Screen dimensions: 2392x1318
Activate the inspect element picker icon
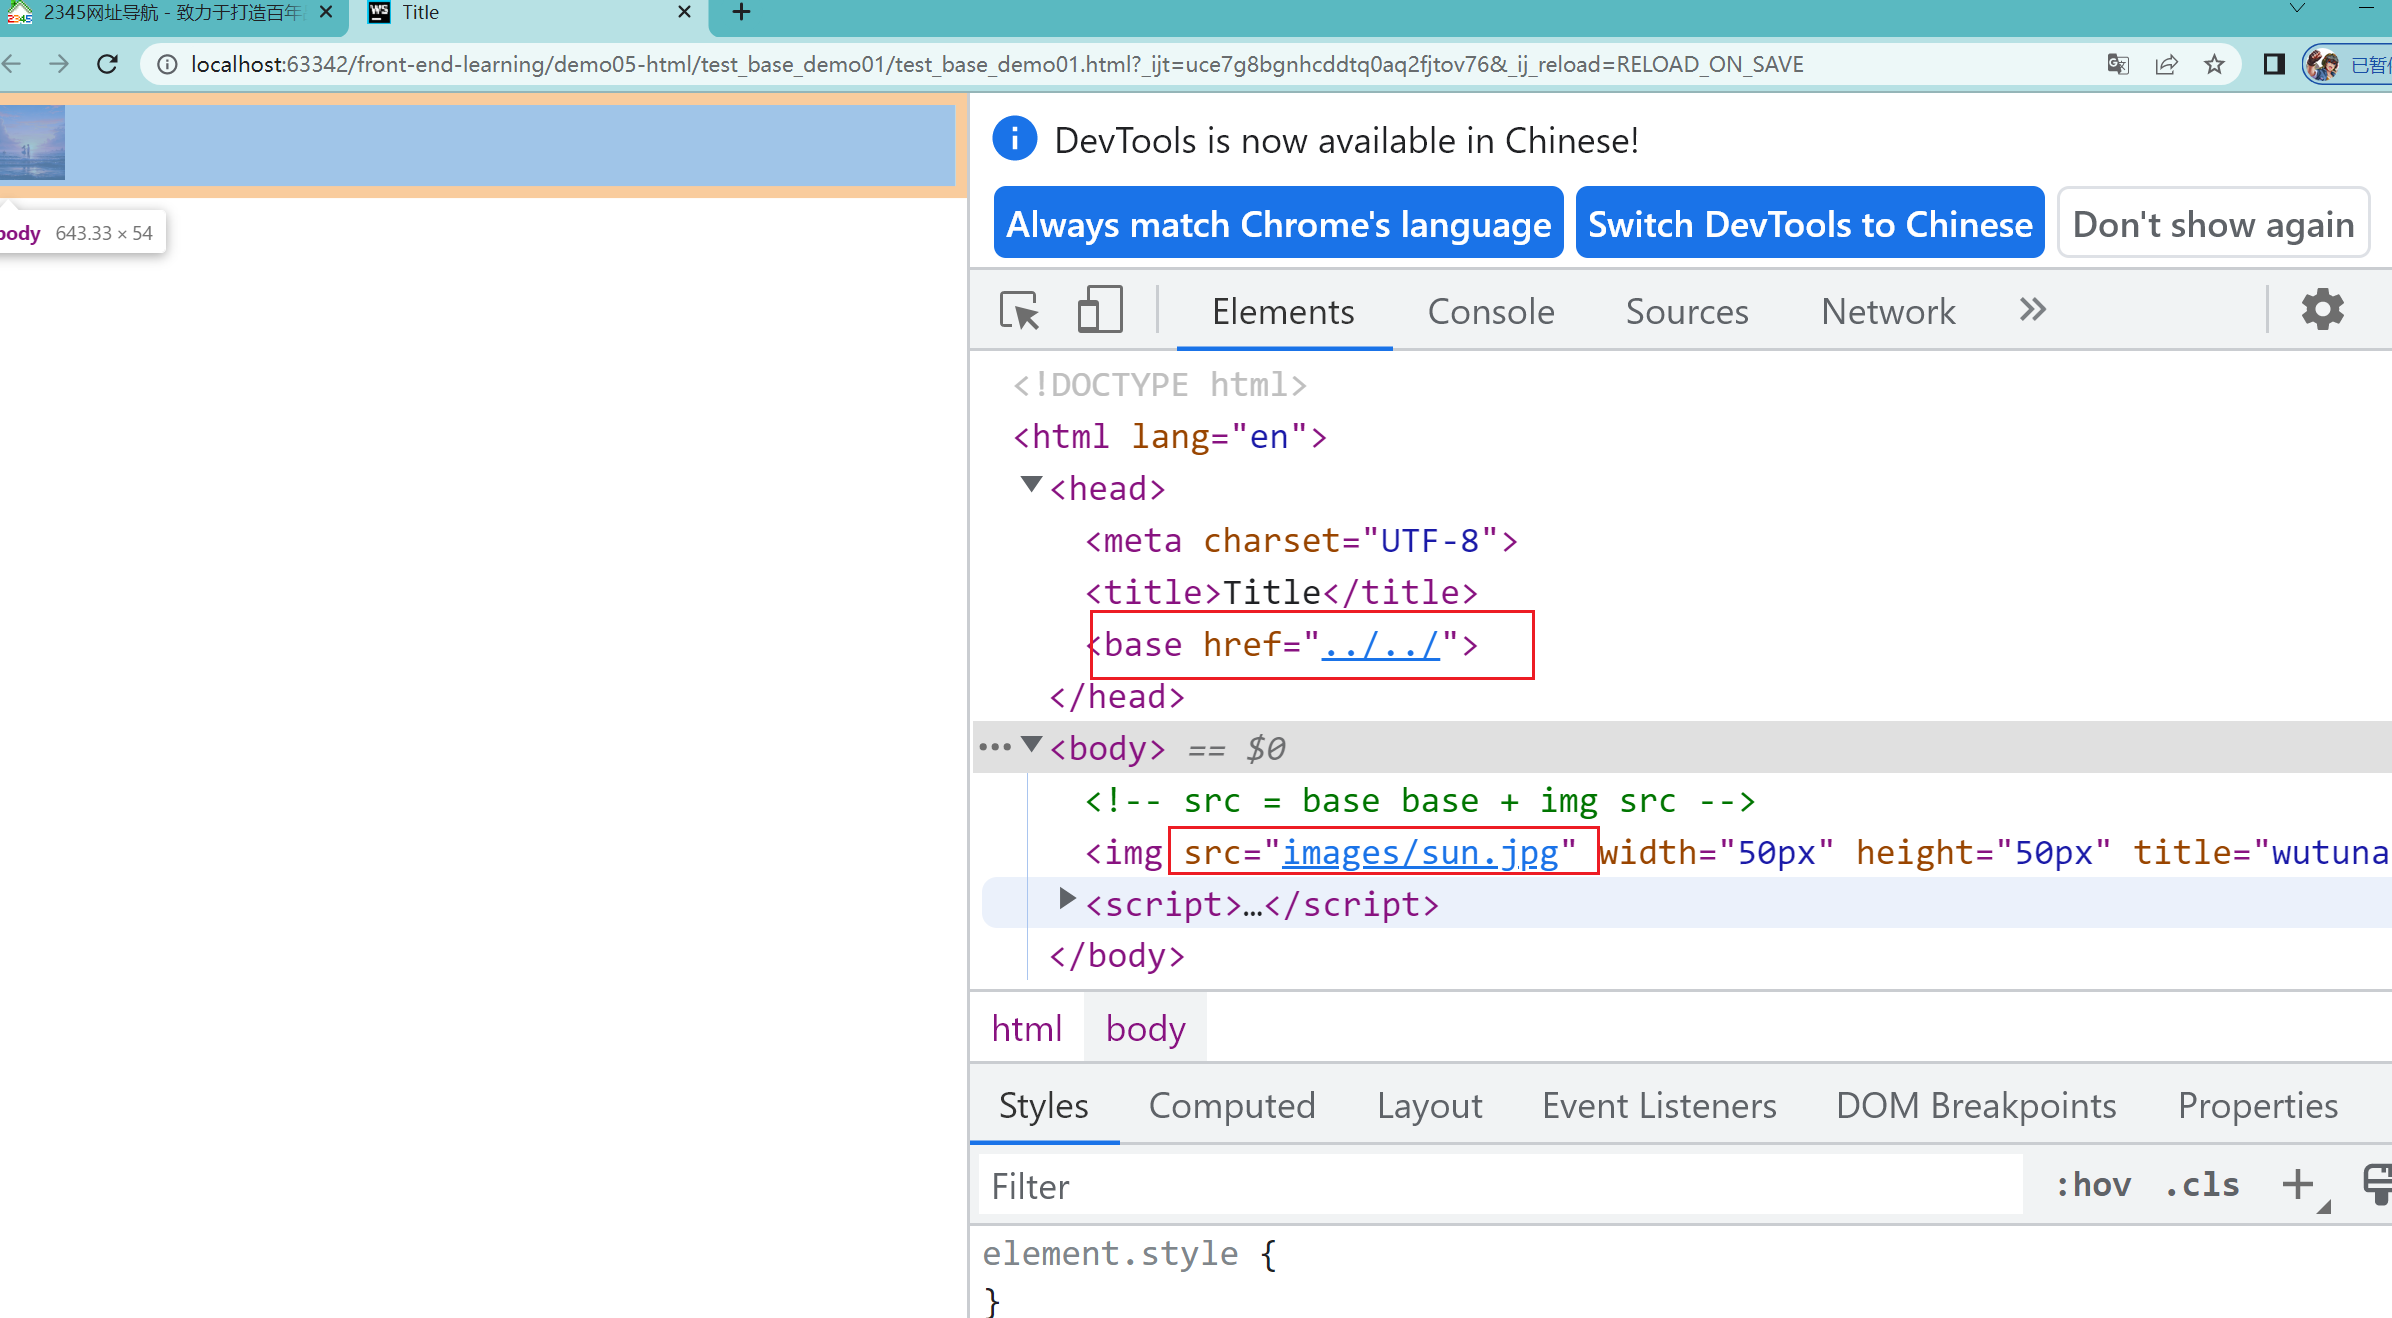1019,311
